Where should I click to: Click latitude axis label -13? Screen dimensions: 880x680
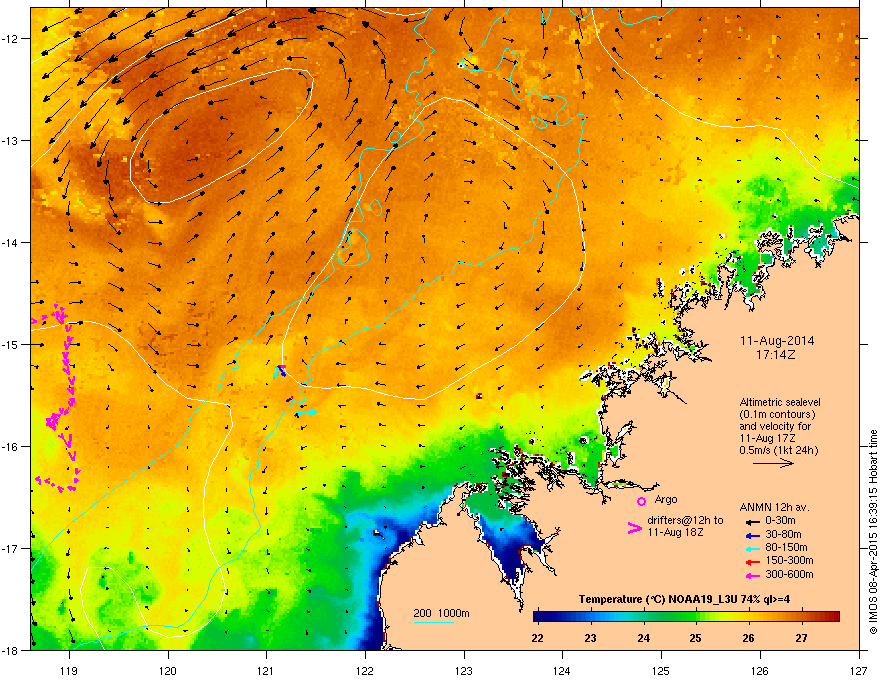click(x=10, y=141)
